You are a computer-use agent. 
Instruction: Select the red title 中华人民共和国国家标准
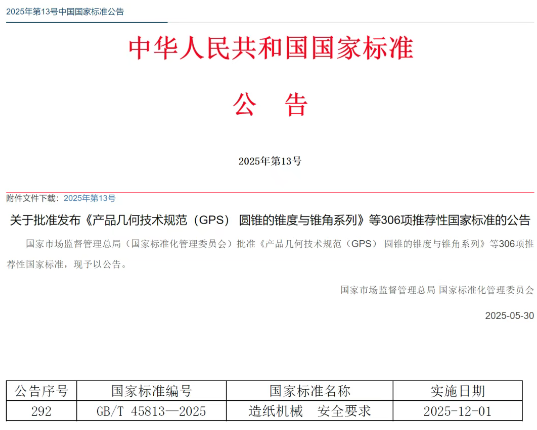pos(271,48)
